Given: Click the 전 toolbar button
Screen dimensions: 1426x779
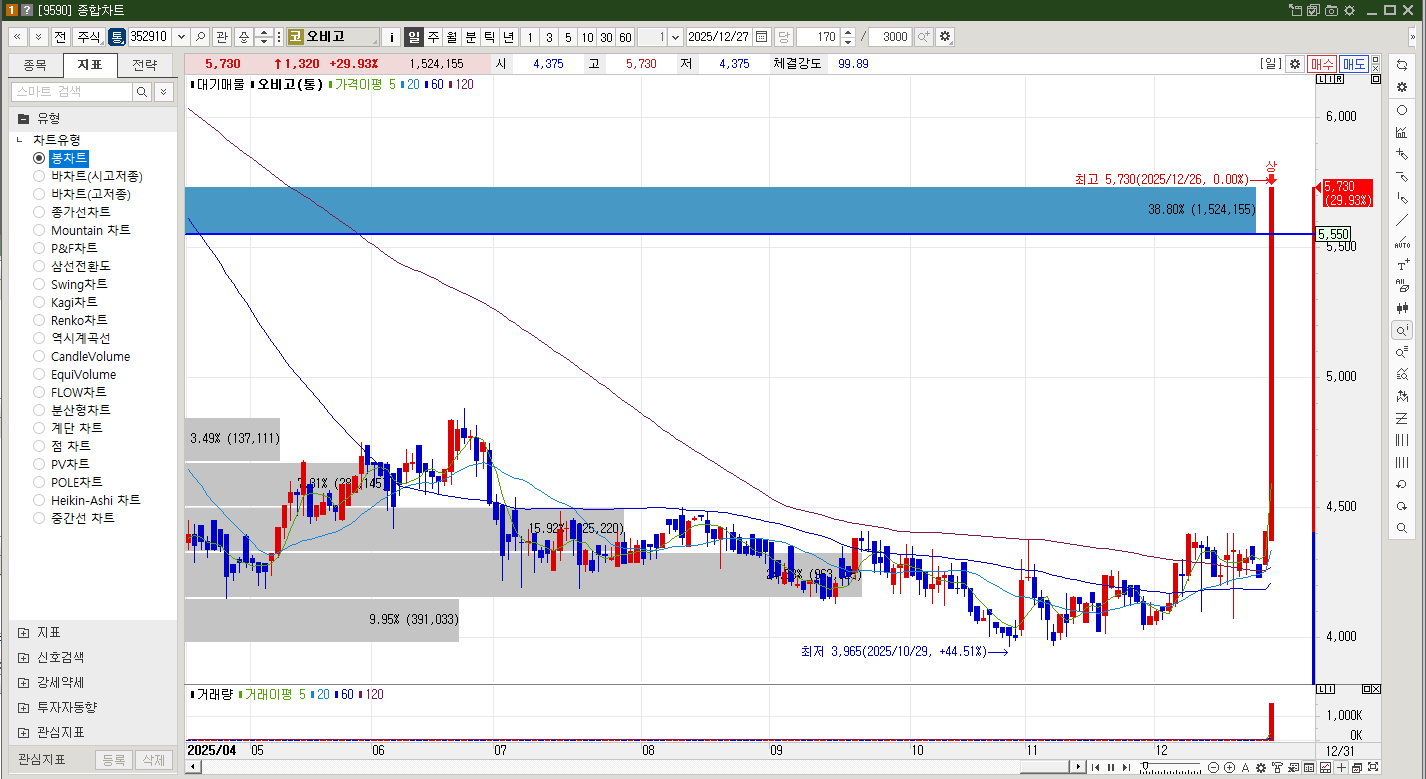Looking at the screenshot, I should pos(60,37).
